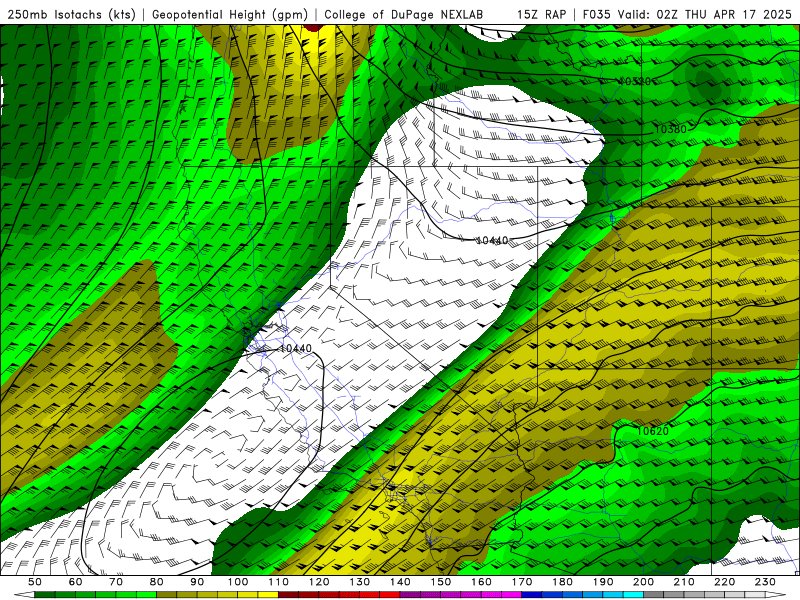Screen dimensions: 800x600
Task: Click the 230 value on the color scale
Action: [765, 582]
